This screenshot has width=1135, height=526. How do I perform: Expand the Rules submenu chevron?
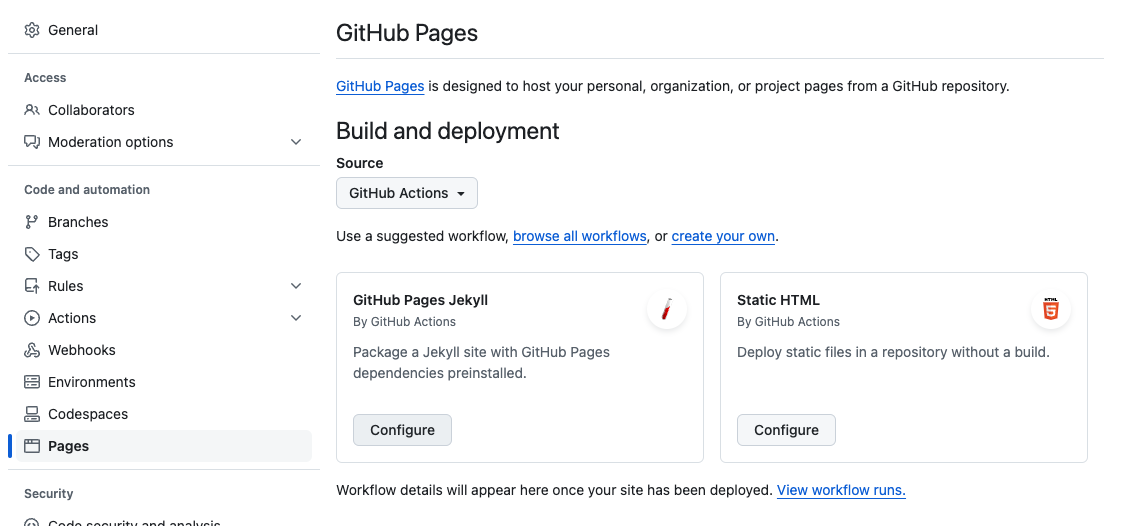(296, 286)
